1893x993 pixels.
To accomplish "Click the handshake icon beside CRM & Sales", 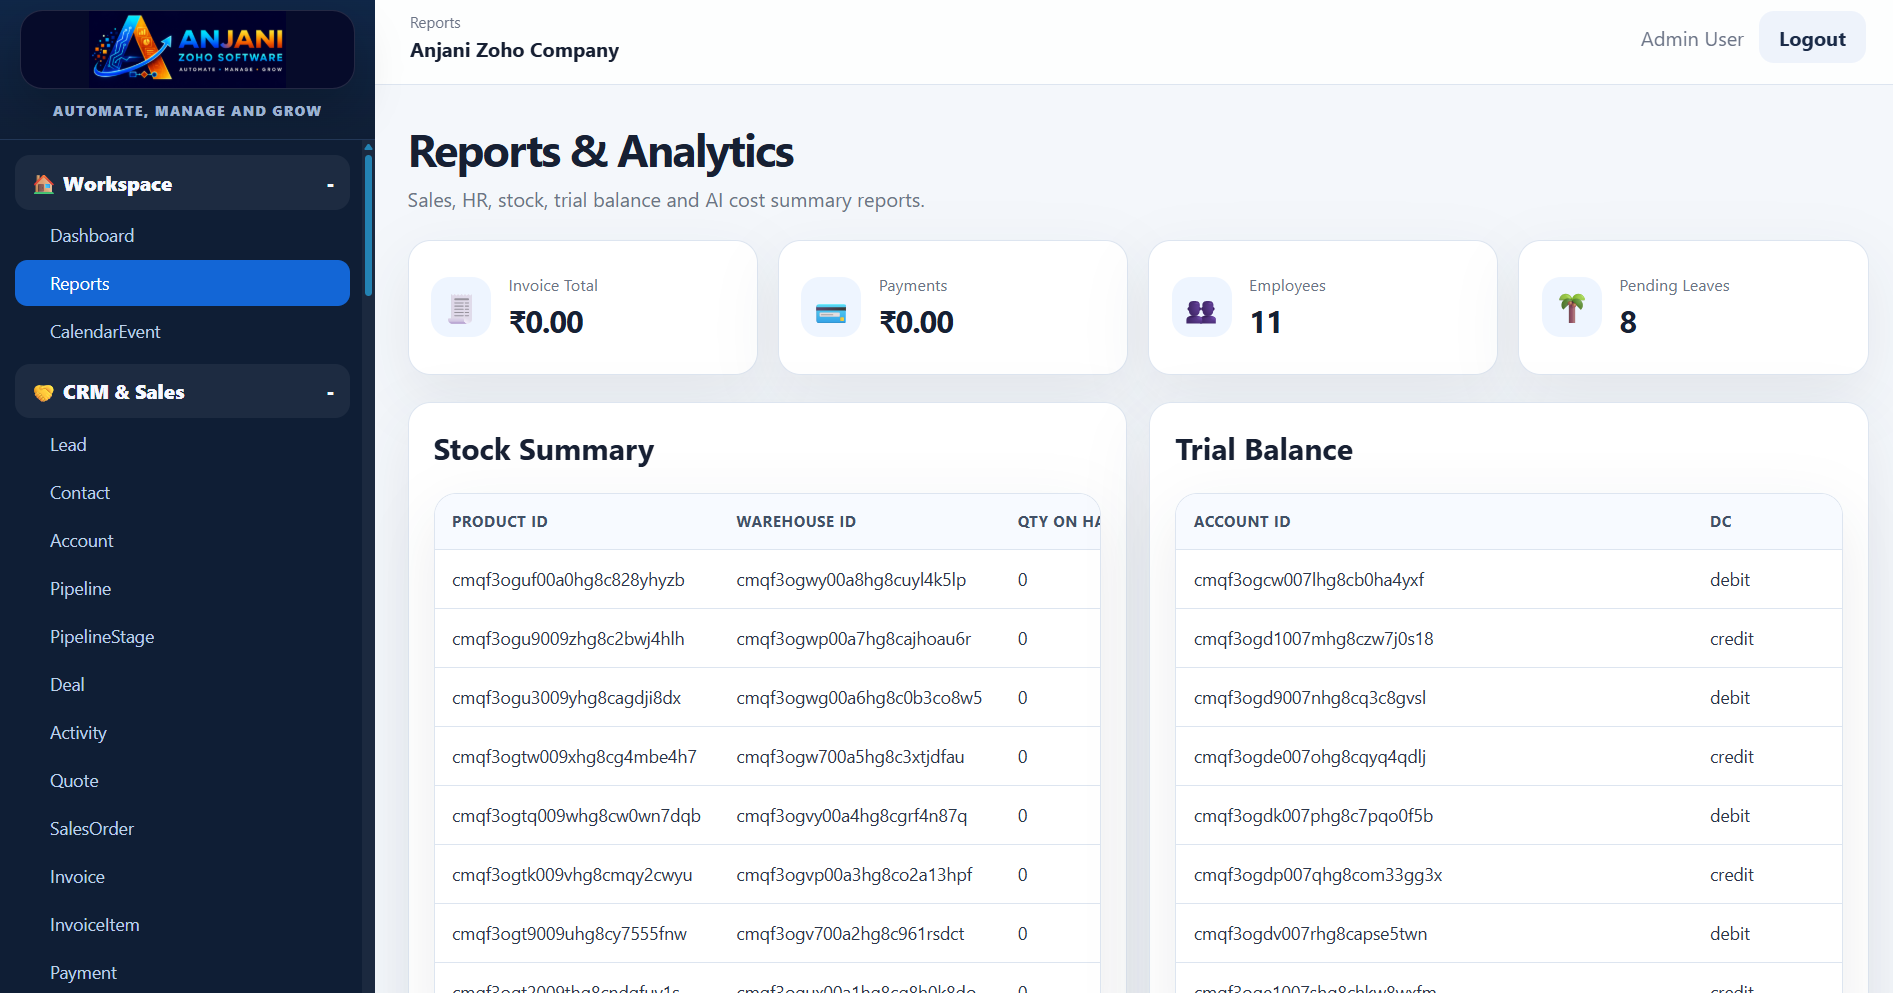I will coord(43,392).
